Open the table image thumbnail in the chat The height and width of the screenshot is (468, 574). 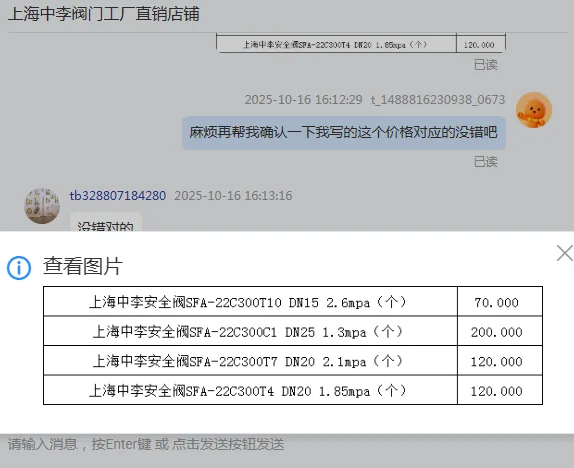[x=361, y=43]
